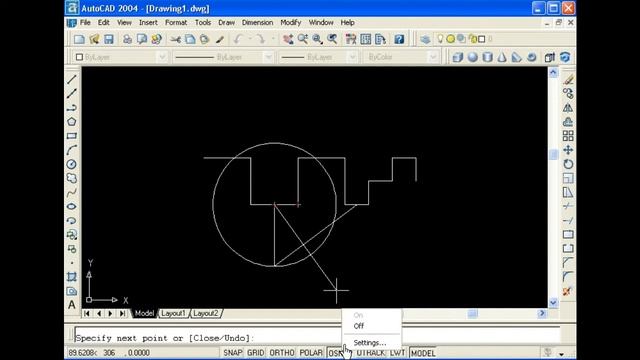Select the Ellipse tool
Viewport: 640px width, 360px height.
click(x=72, y=207)
